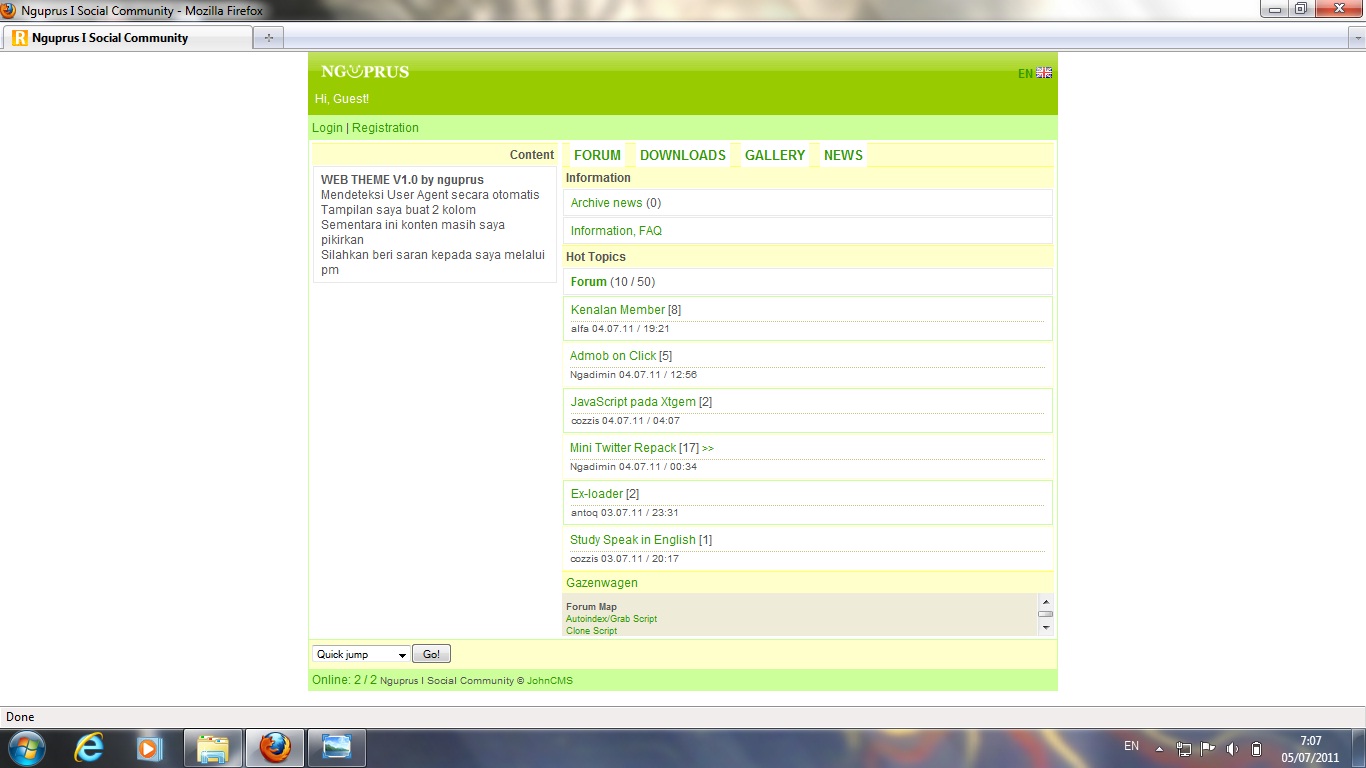Open the GALLERY menu item
The width and height of the screenshot is (1366, 768).
coord(775,155)
